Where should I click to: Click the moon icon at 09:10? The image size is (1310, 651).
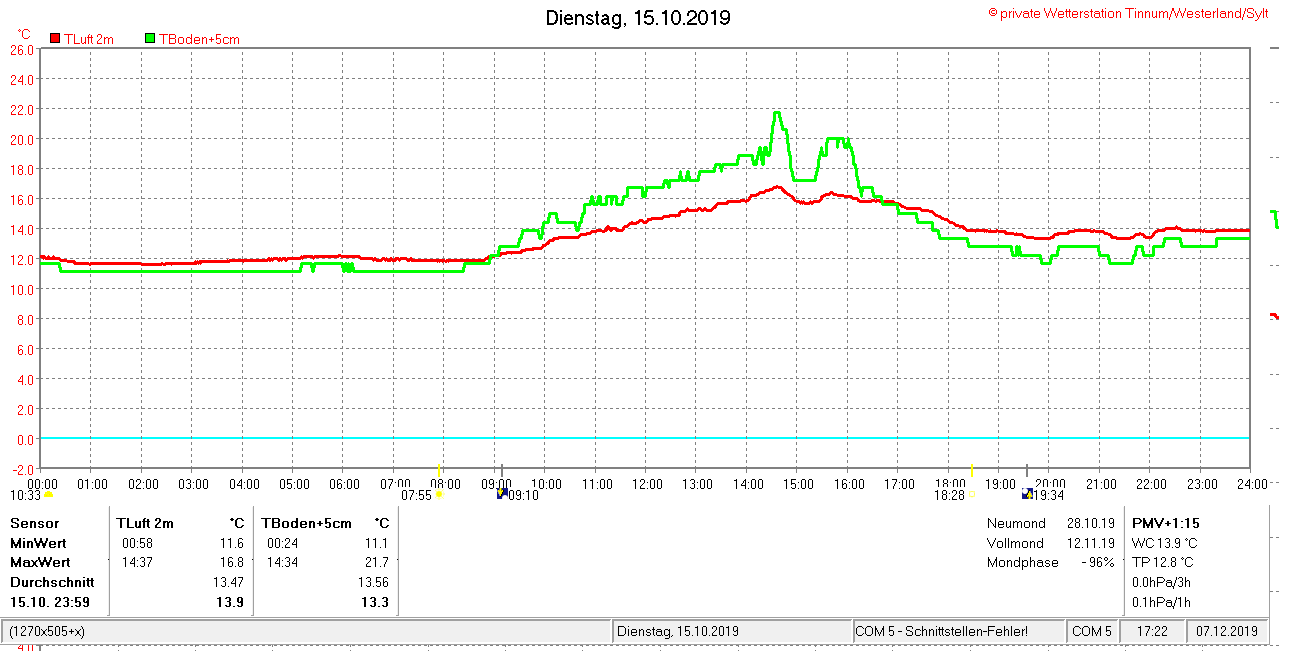pyautogui.click(x=502, y=493)
